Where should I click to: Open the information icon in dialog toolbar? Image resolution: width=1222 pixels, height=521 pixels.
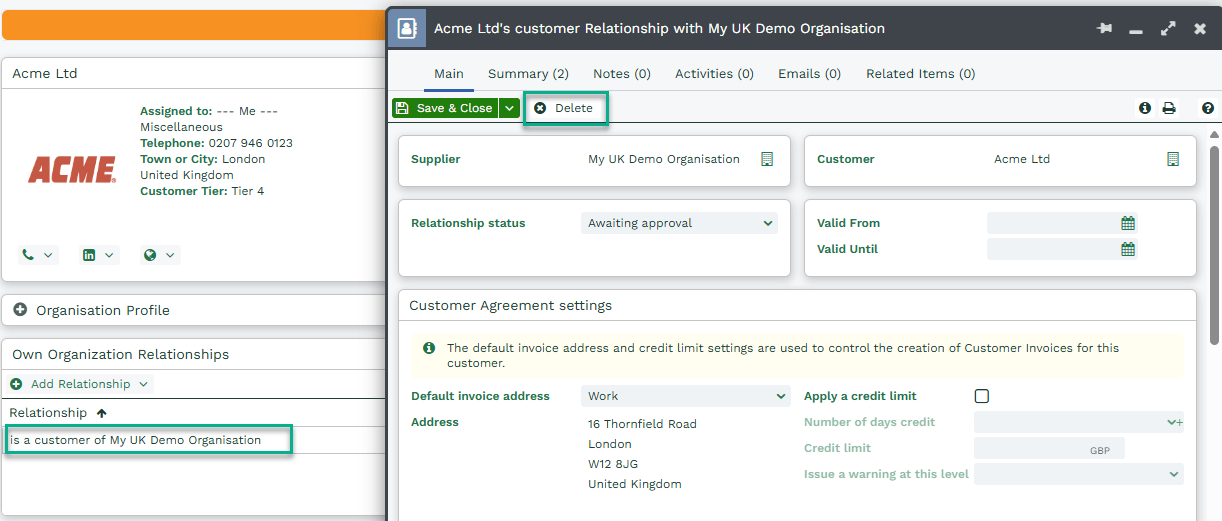[x=1145, y=108]
